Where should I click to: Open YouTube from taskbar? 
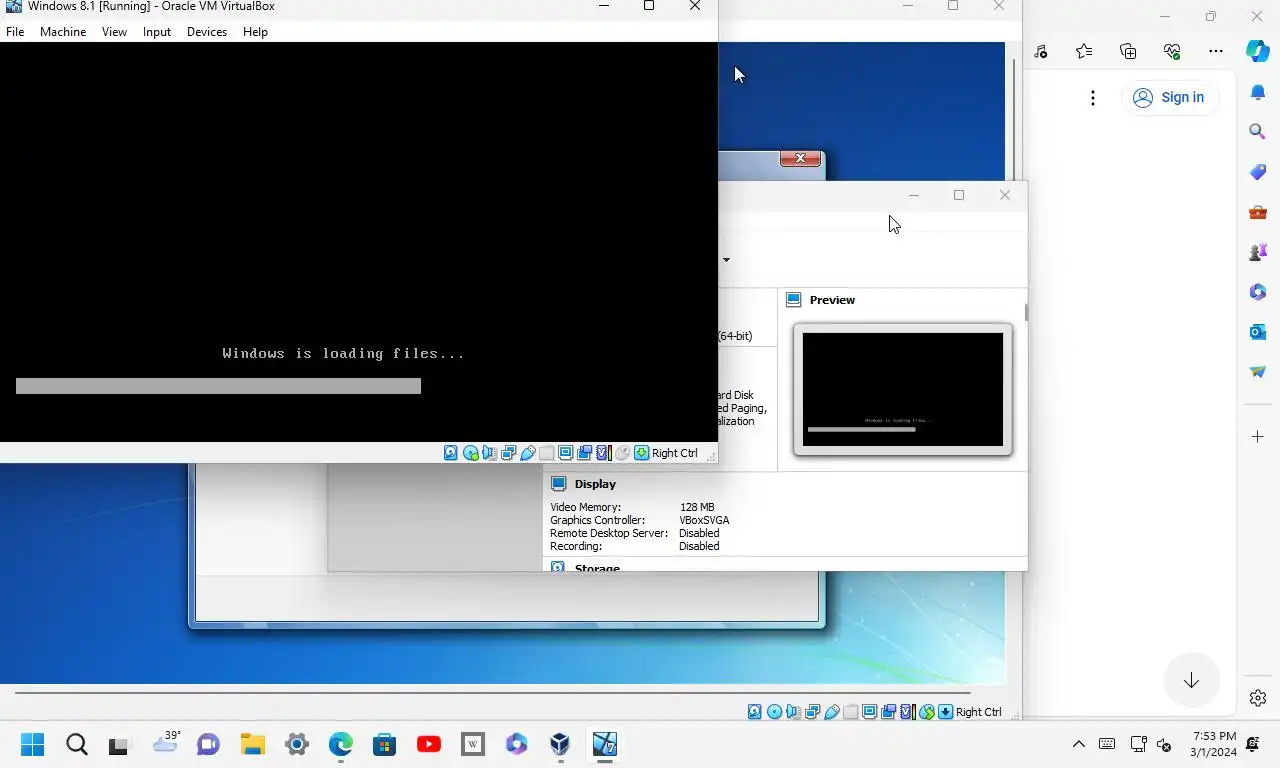pyautogui.click(x=429, y=744)
